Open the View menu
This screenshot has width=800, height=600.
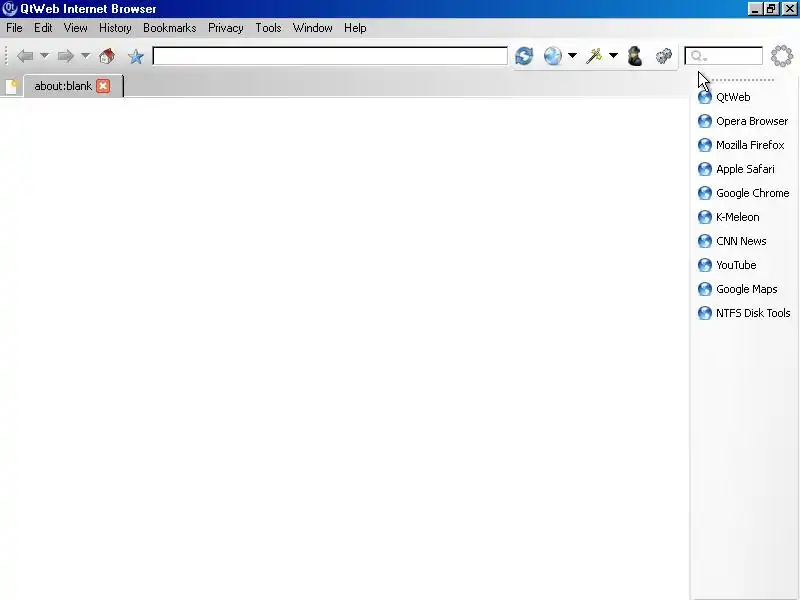(x=76, y=28)
